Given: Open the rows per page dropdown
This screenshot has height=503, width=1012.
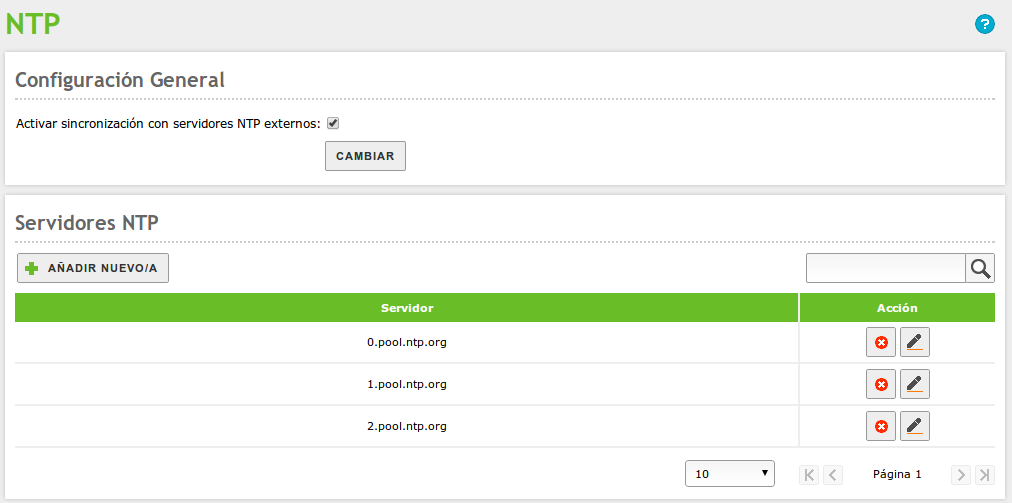Looking at the screenshot, I should [x=730, y=474].
